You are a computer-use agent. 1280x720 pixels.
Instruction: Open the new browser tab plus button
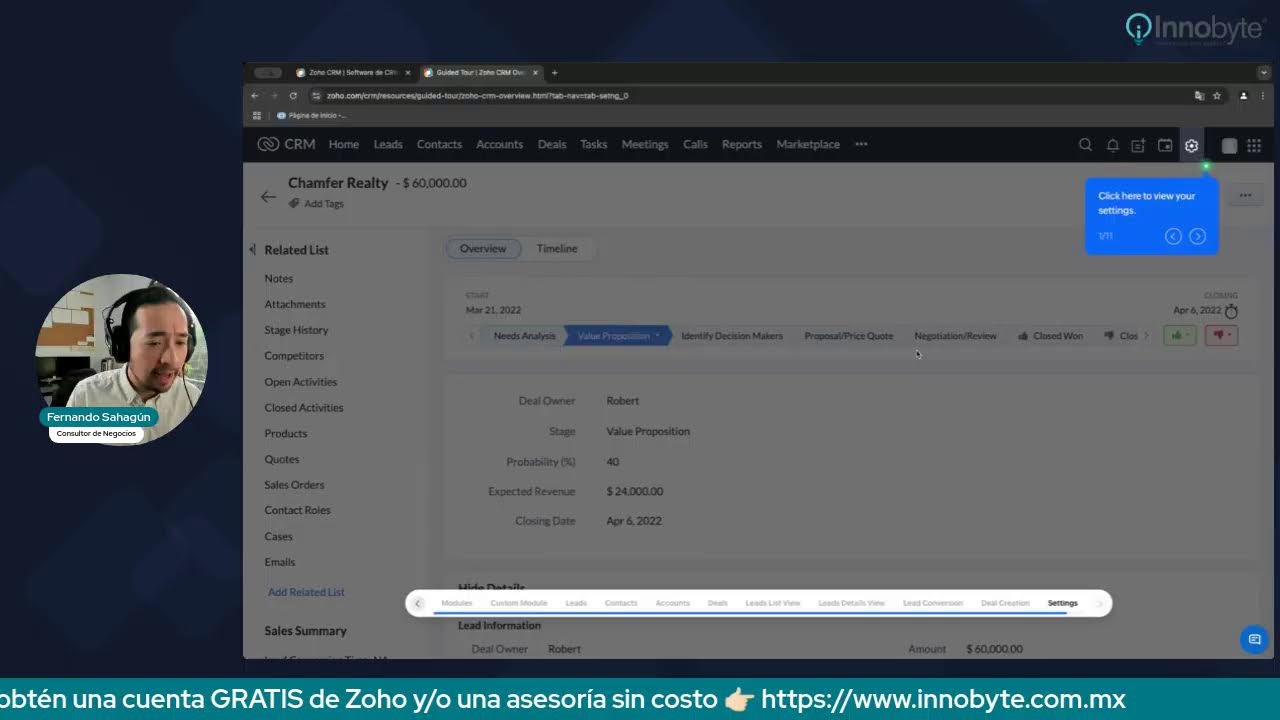[x=555, y=72]
